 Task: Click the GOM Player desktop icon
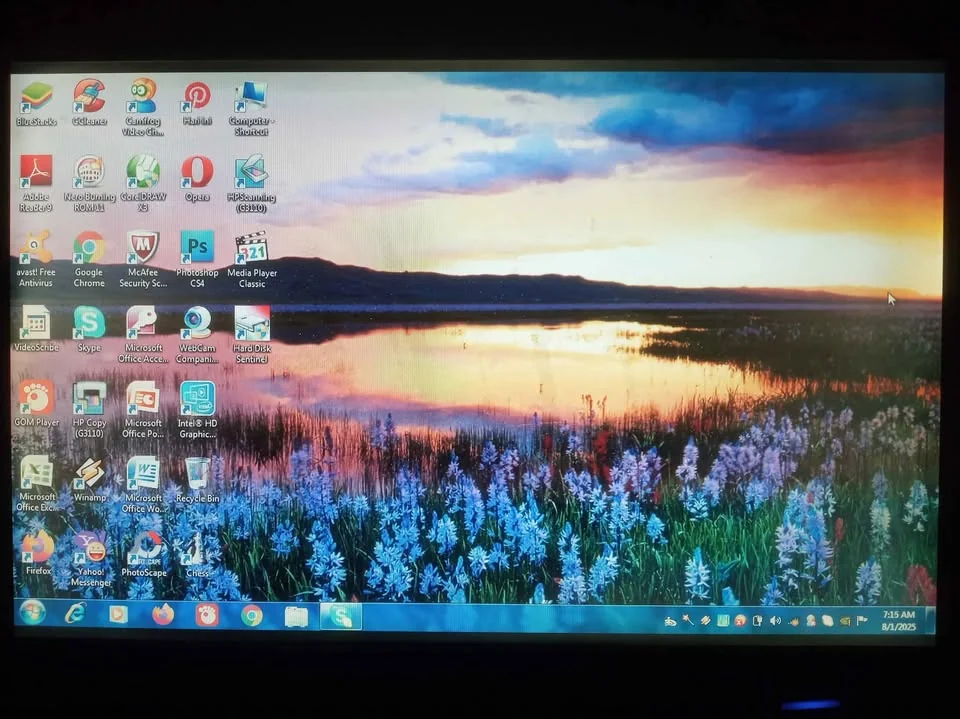pos(36,404)
